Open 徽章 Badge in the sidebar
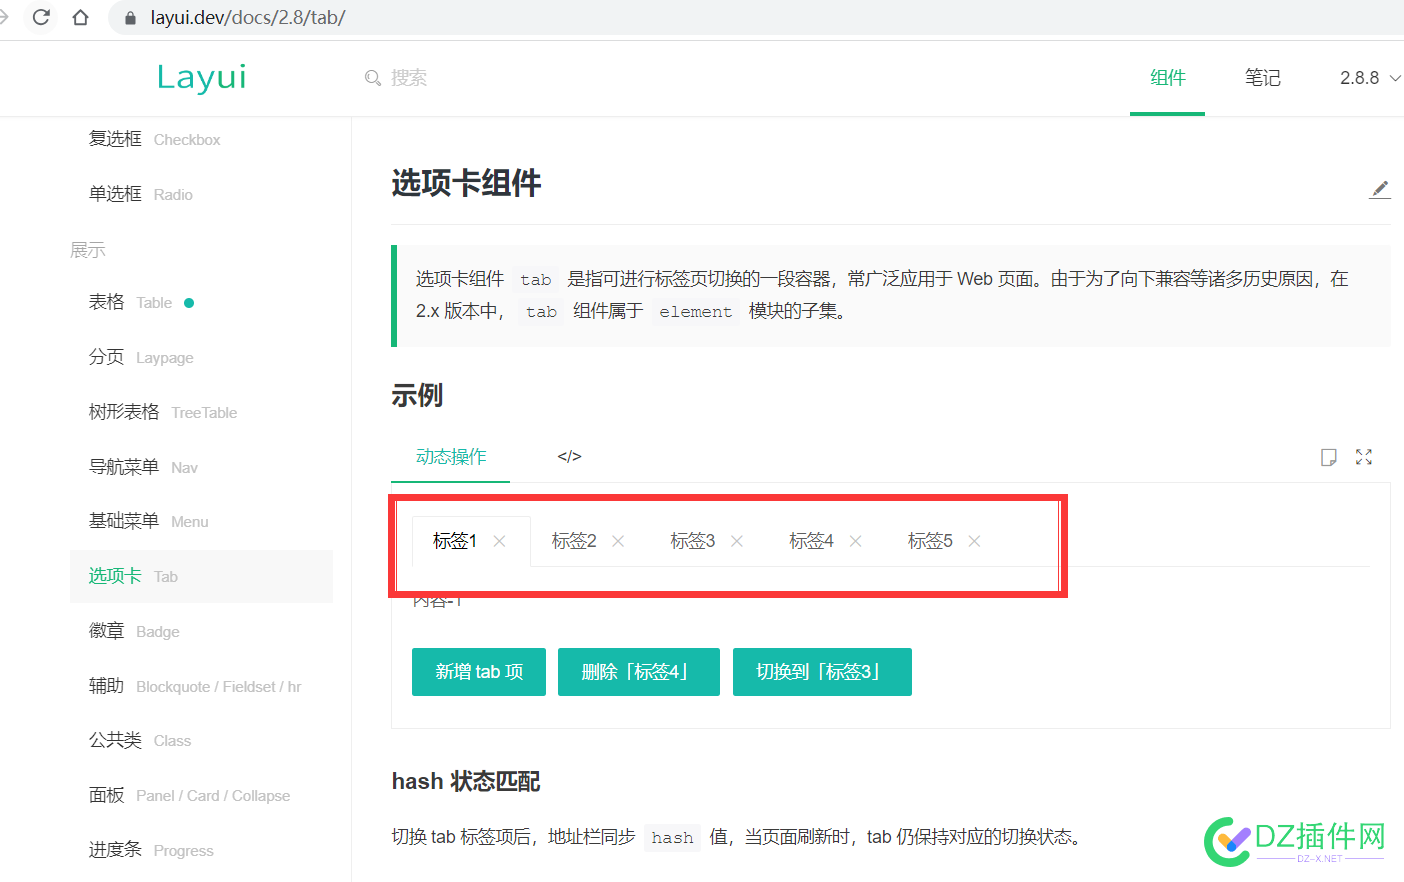Image resolution: width=1404 pixels, height=882 pixels. tap(134, 631)
